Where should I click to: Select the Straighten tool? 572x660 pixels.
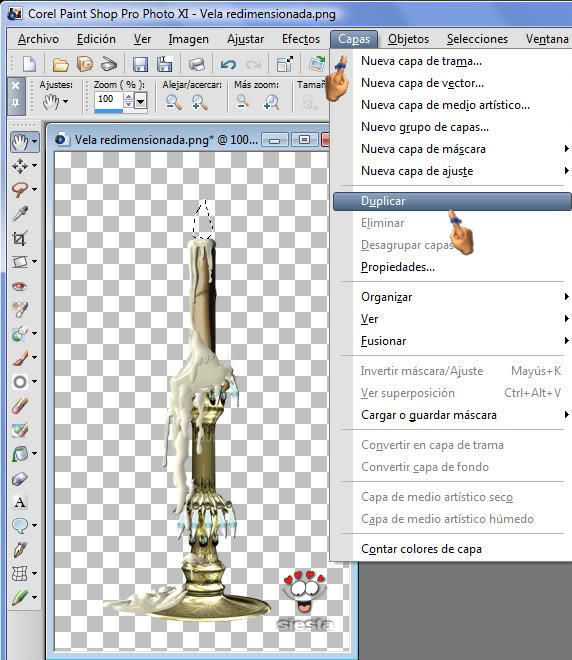20,262
